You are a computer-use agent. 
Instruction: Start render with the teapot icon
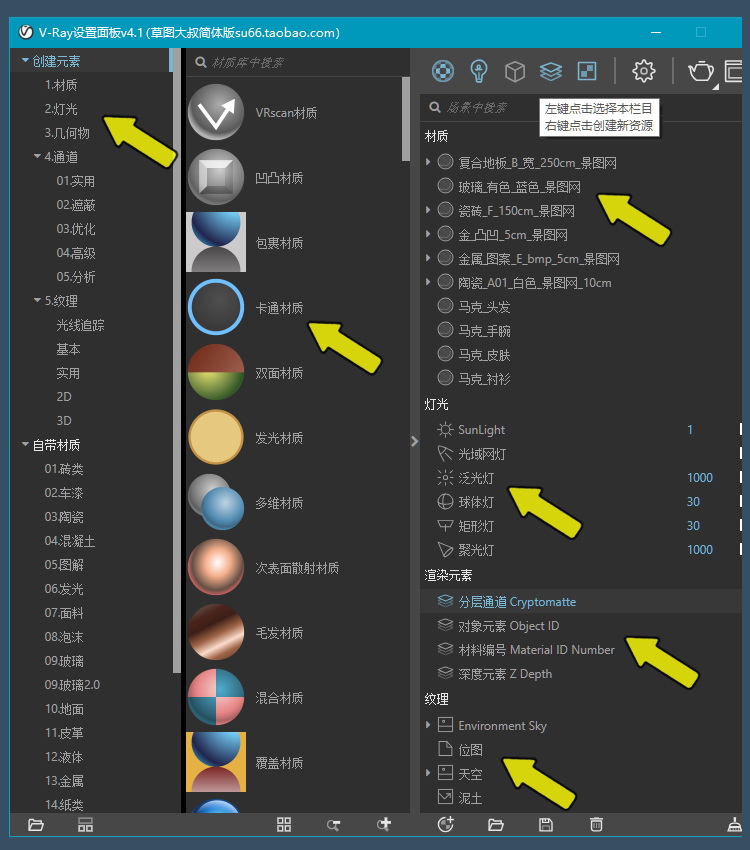click(700, 71)
